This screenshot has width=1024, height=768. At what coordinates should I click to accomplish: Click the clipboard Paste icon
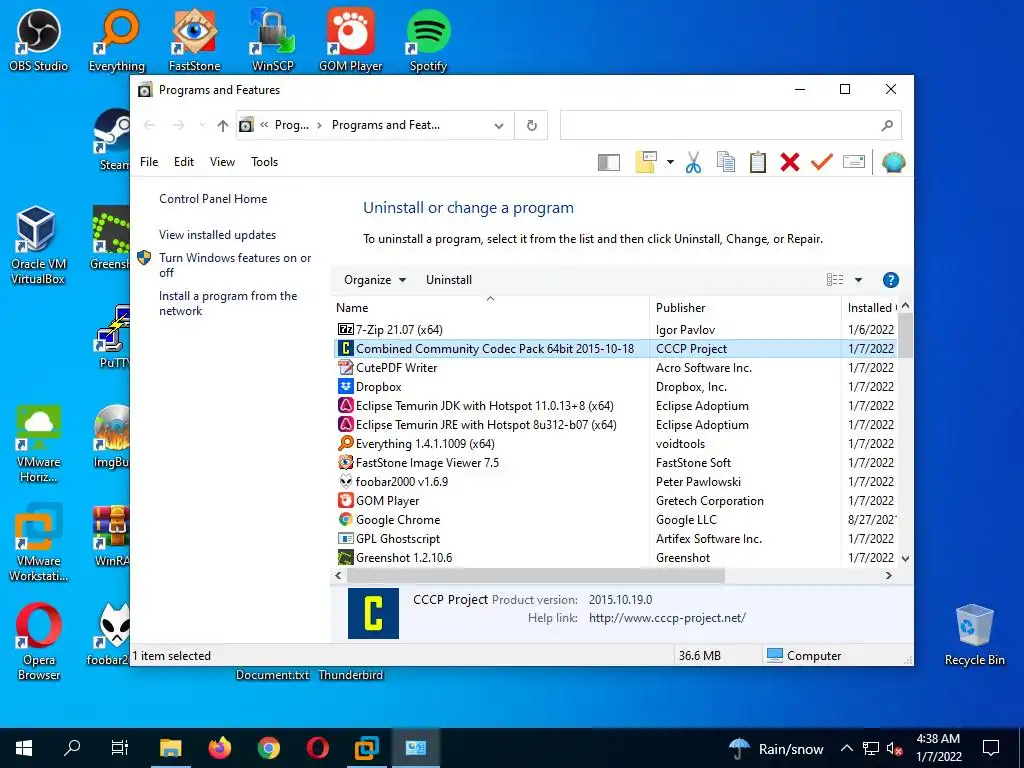click(758, 162)
